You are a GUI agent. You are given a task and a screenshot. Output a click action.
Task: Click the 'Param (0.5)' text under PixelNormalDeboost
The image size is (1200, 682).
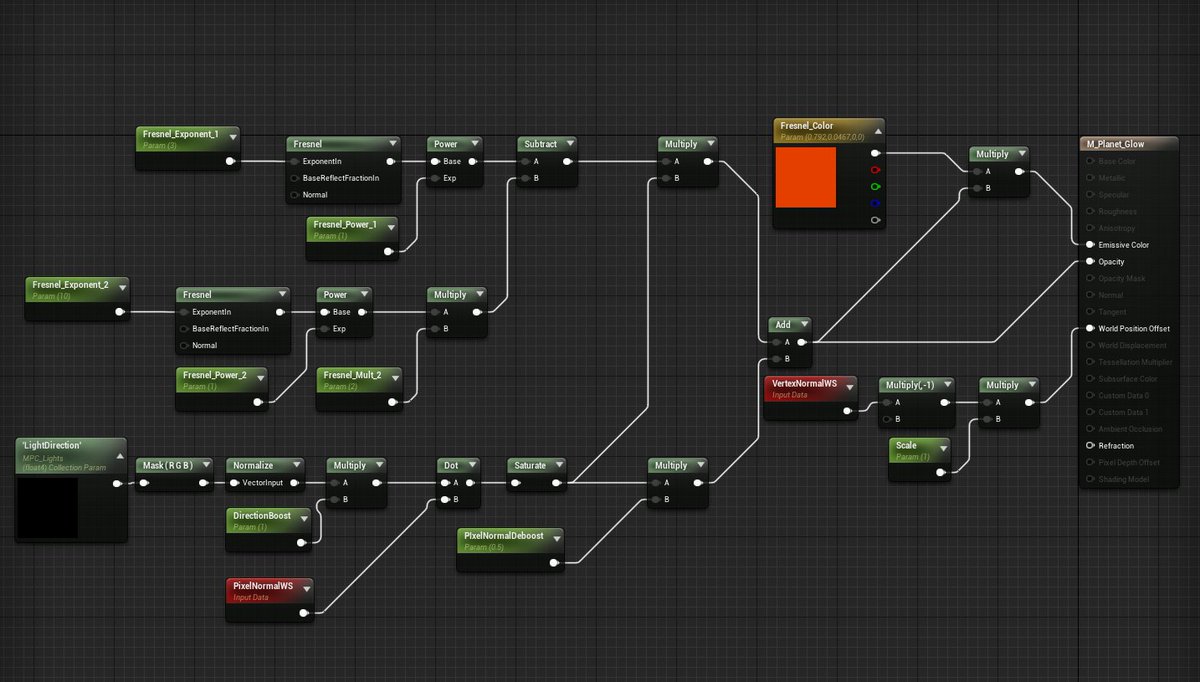click(485, 547)
